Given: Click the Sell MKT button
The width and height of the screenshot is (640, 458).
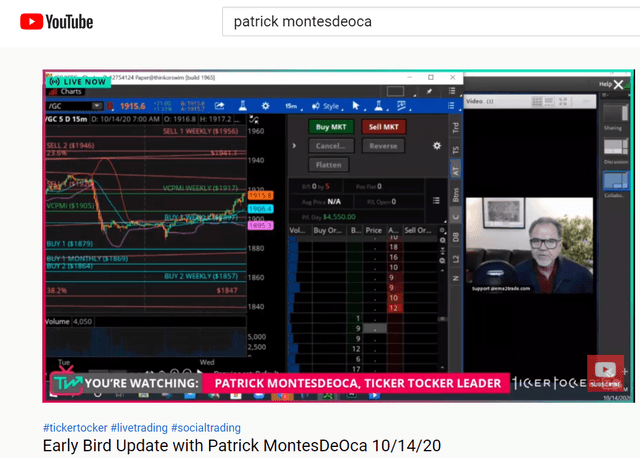Looking at the screenshot, I should [x=383, y=127].
